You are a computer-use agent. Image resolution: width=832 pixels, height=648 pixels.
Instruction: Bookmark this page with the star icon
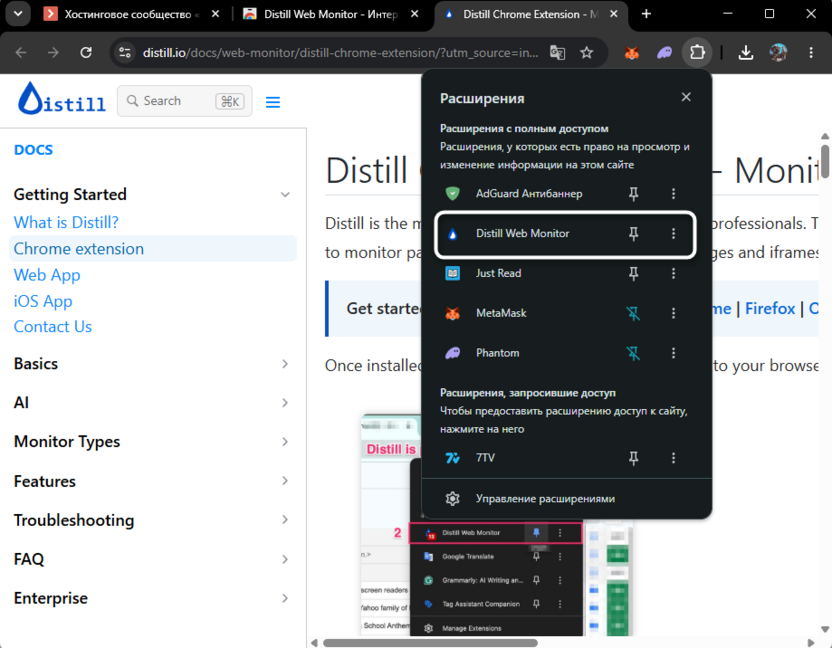click(586, 53)
